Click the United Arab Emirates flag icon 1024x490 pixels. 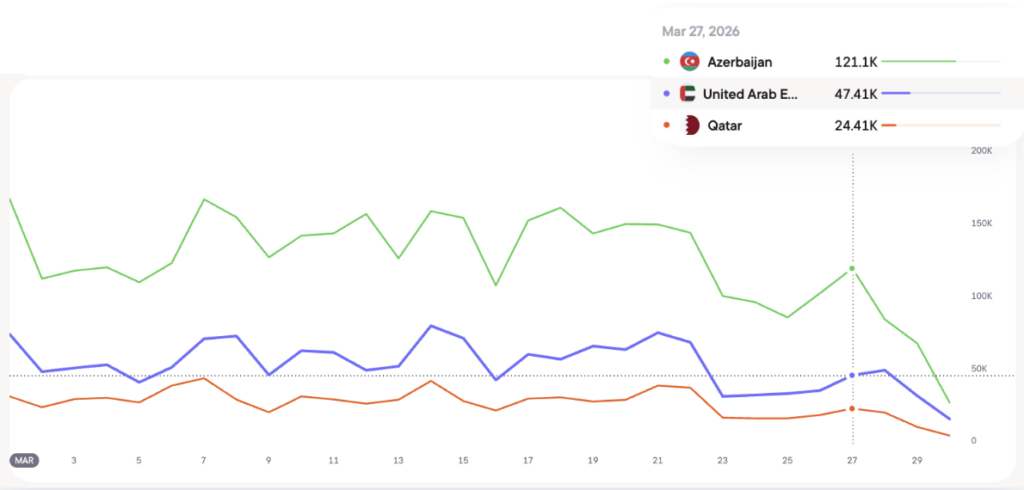coord(687,94)
